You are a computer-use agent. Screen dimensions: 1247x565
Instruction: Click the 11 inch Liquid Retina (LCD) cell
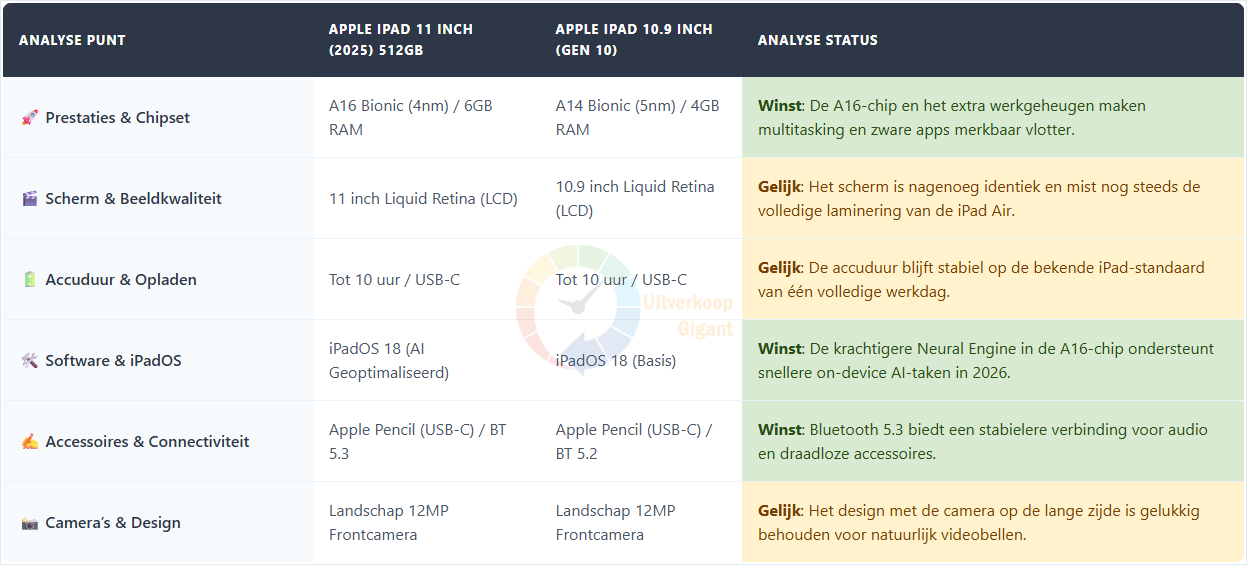tap(423, 199)
